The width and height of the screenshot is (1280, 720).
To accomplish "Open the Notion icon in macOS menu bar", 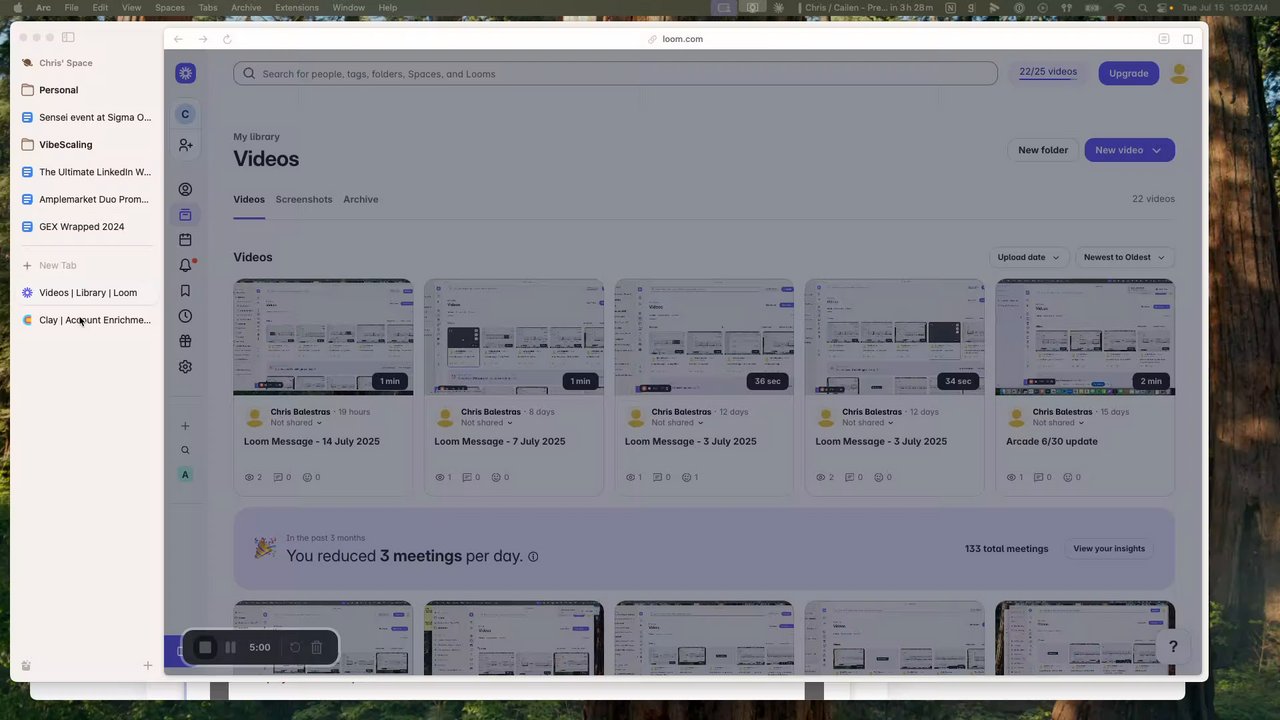I will [950, 8].
